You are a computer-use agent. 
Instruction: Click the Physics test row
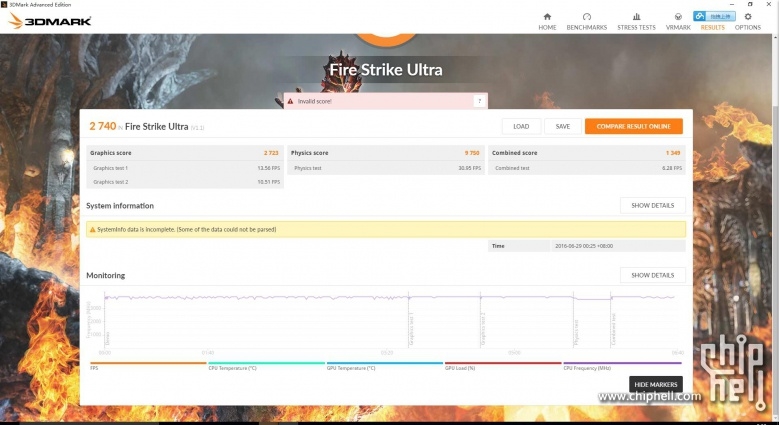pyautogui.click(x=386, y=168)
